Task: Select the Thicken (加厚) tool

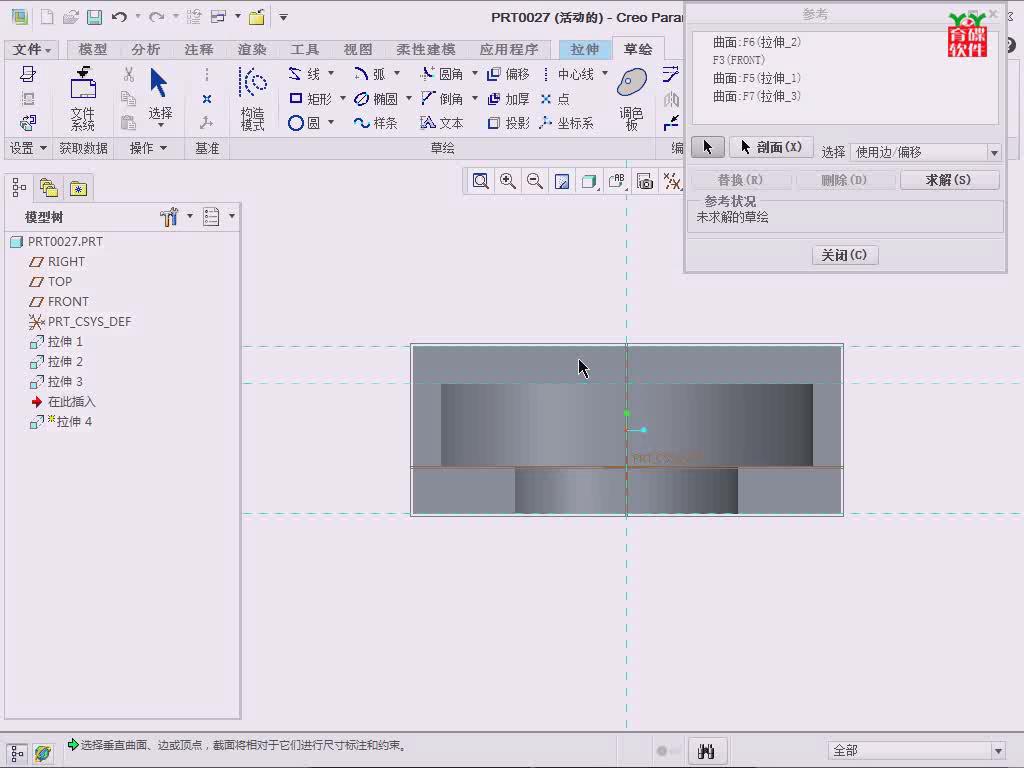Action: point(508,99)
